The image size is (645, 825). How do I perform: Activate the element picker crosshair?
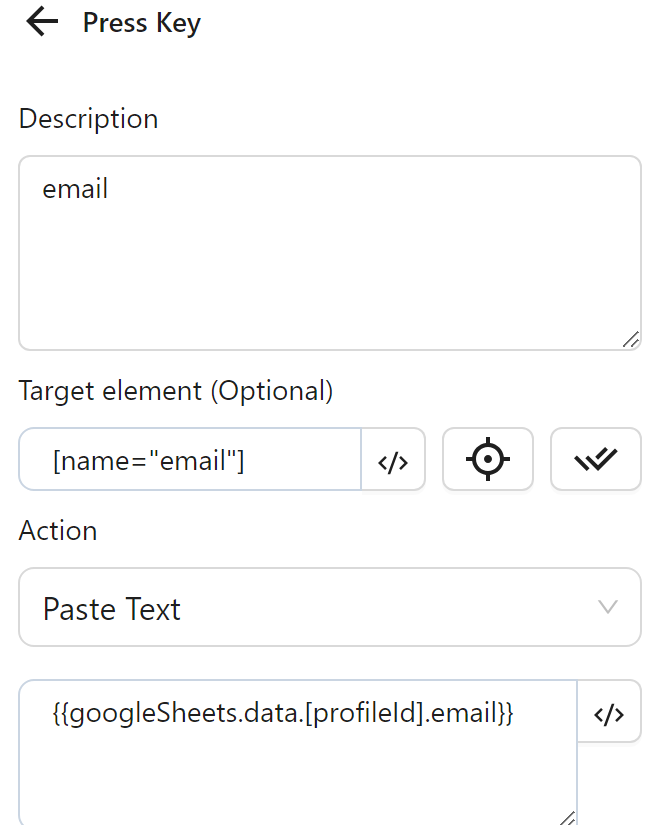tap(487, 459)
